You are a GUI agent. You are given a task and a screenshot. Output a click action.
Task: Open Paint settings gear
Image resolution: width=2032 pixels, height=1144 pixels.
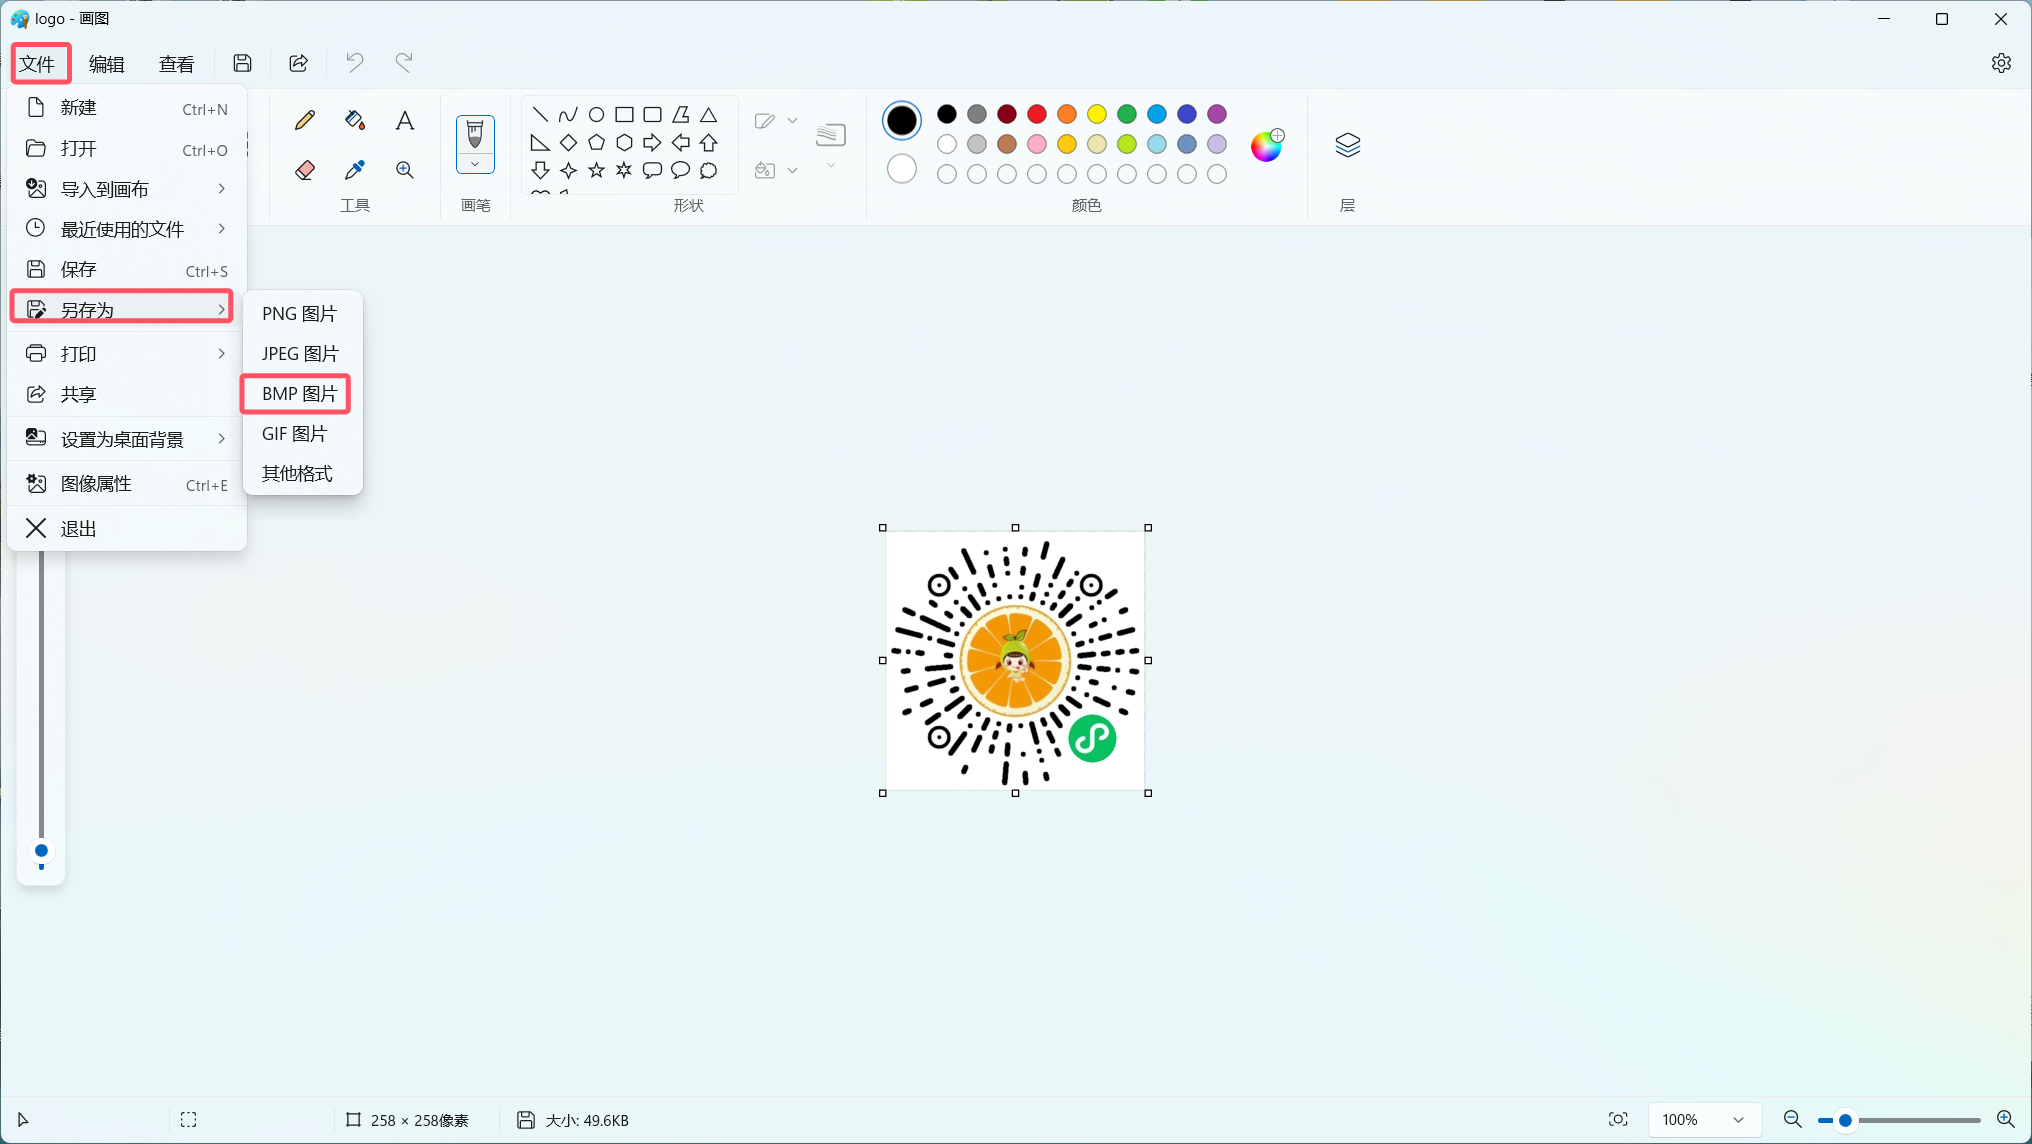pos(2001,63)
